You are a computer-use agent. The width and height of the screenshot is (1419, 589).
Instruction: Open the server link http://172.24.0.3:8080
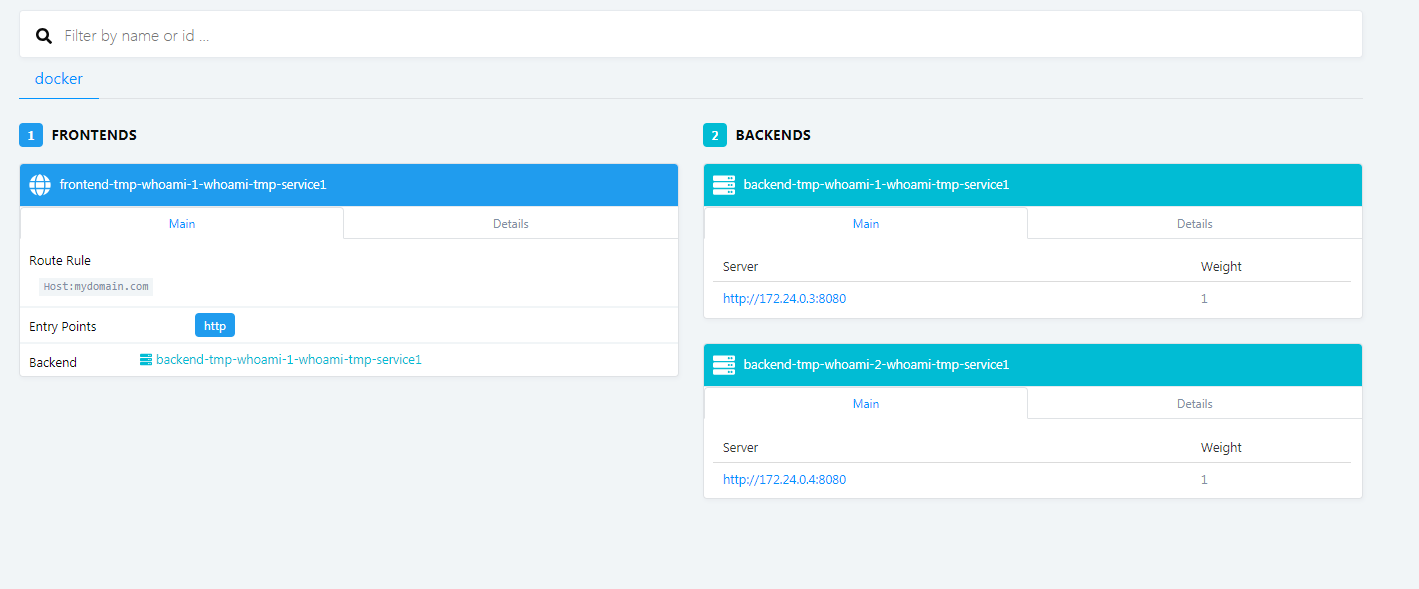(784, 298)
